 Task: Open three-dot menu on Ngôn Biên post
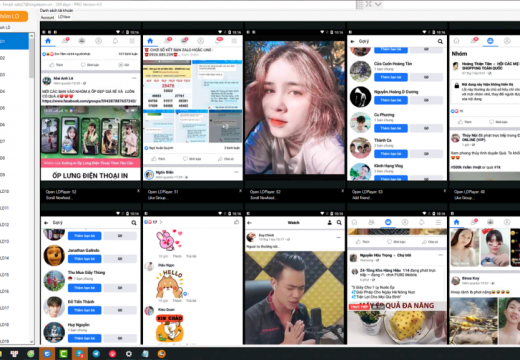pyautogui.click(x=236, y=172)
